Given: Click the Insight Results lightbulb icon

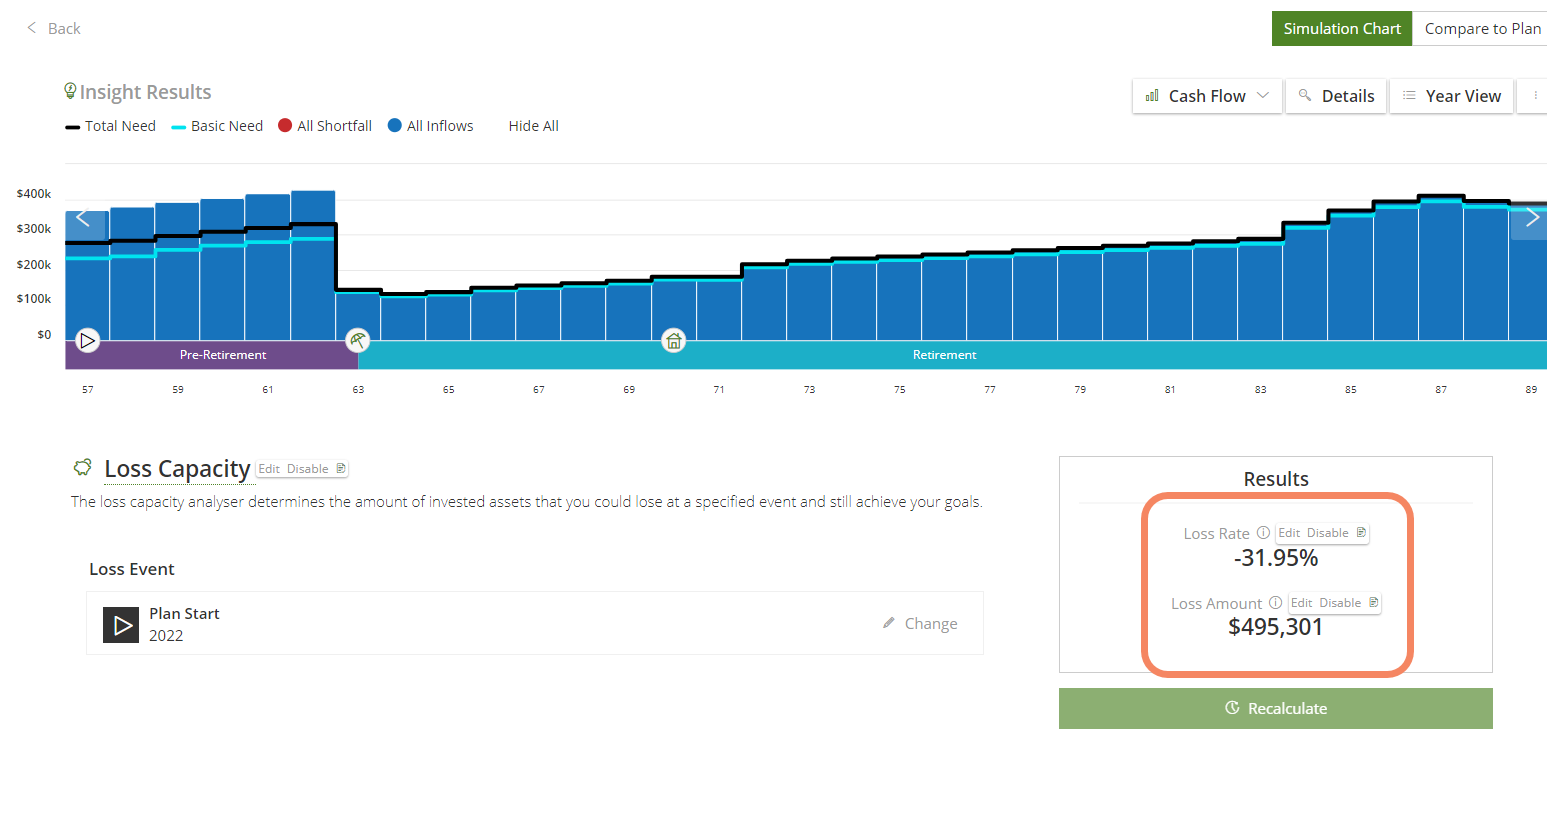Looking at the screenshot, I should click(x=70, y=91).
